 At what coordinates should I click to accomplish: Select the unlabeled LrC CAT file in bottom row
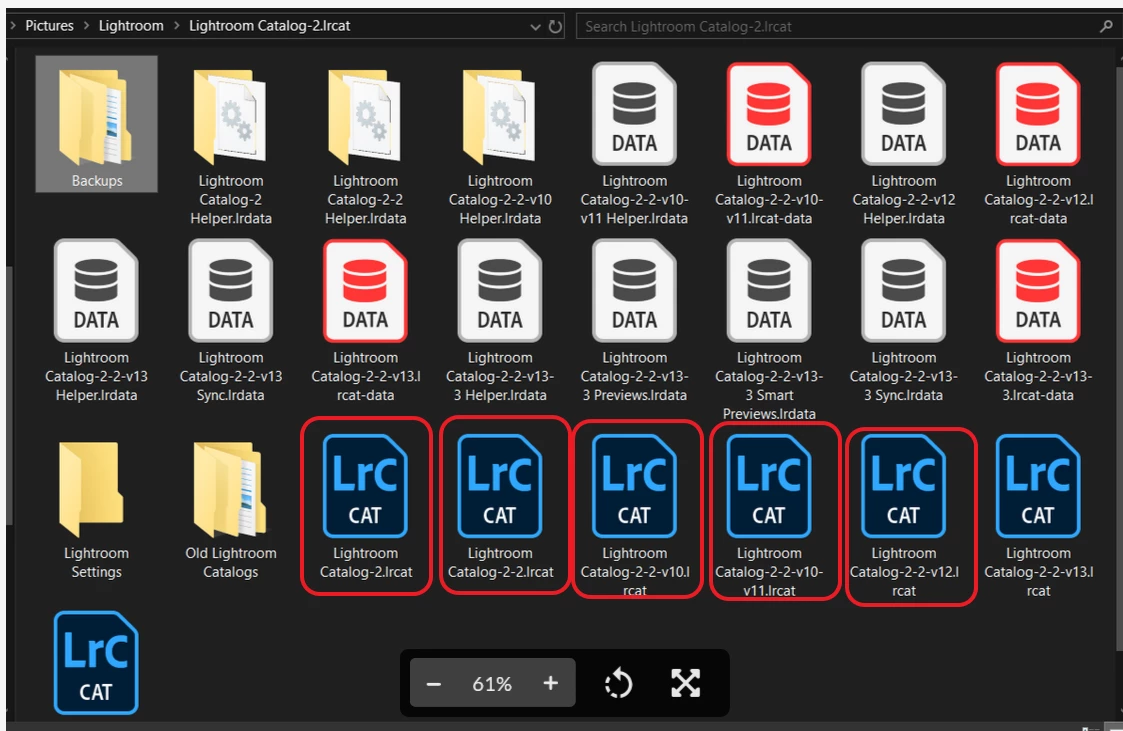coord(96,663)
